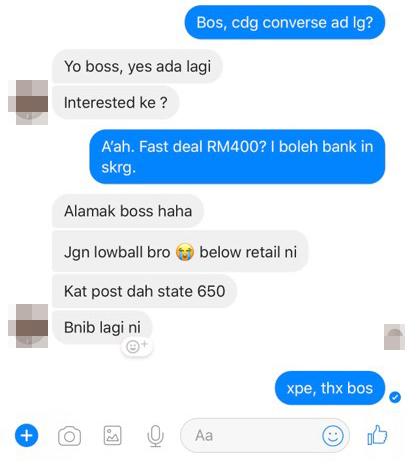Select the 'Jgn lowball bro' message

[180, 252]
